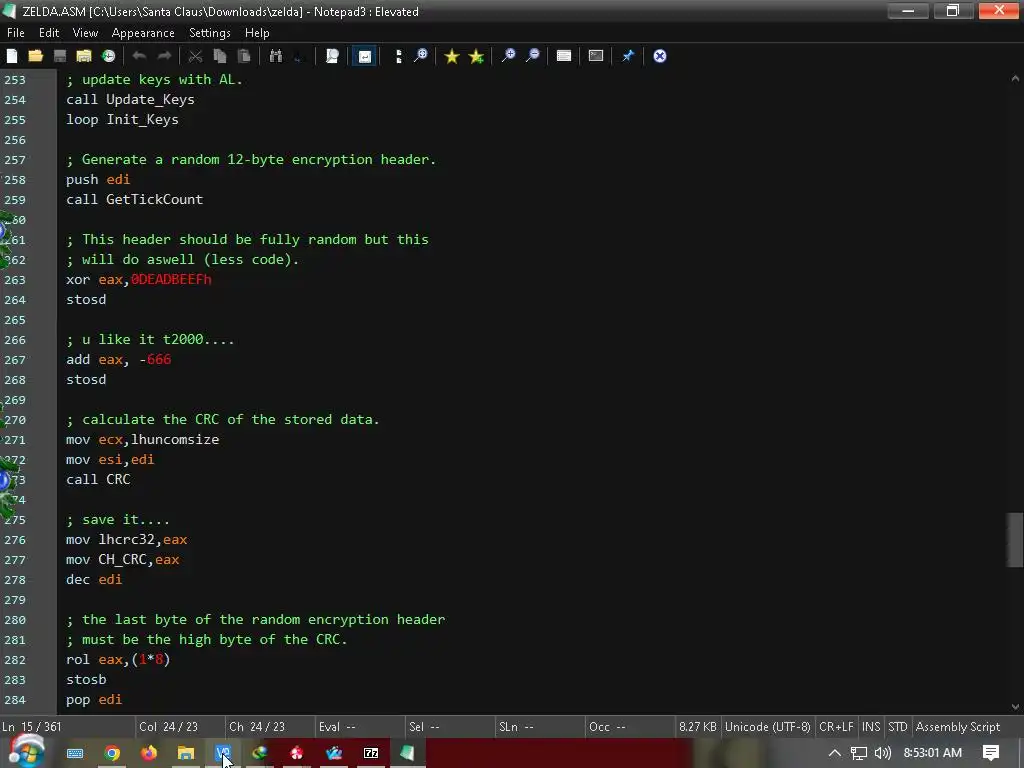Image resolution: width=1024 pixels, height=768 pixels.
Task: Paste from the clipboard toolbar icon
Action: point(244,56)
